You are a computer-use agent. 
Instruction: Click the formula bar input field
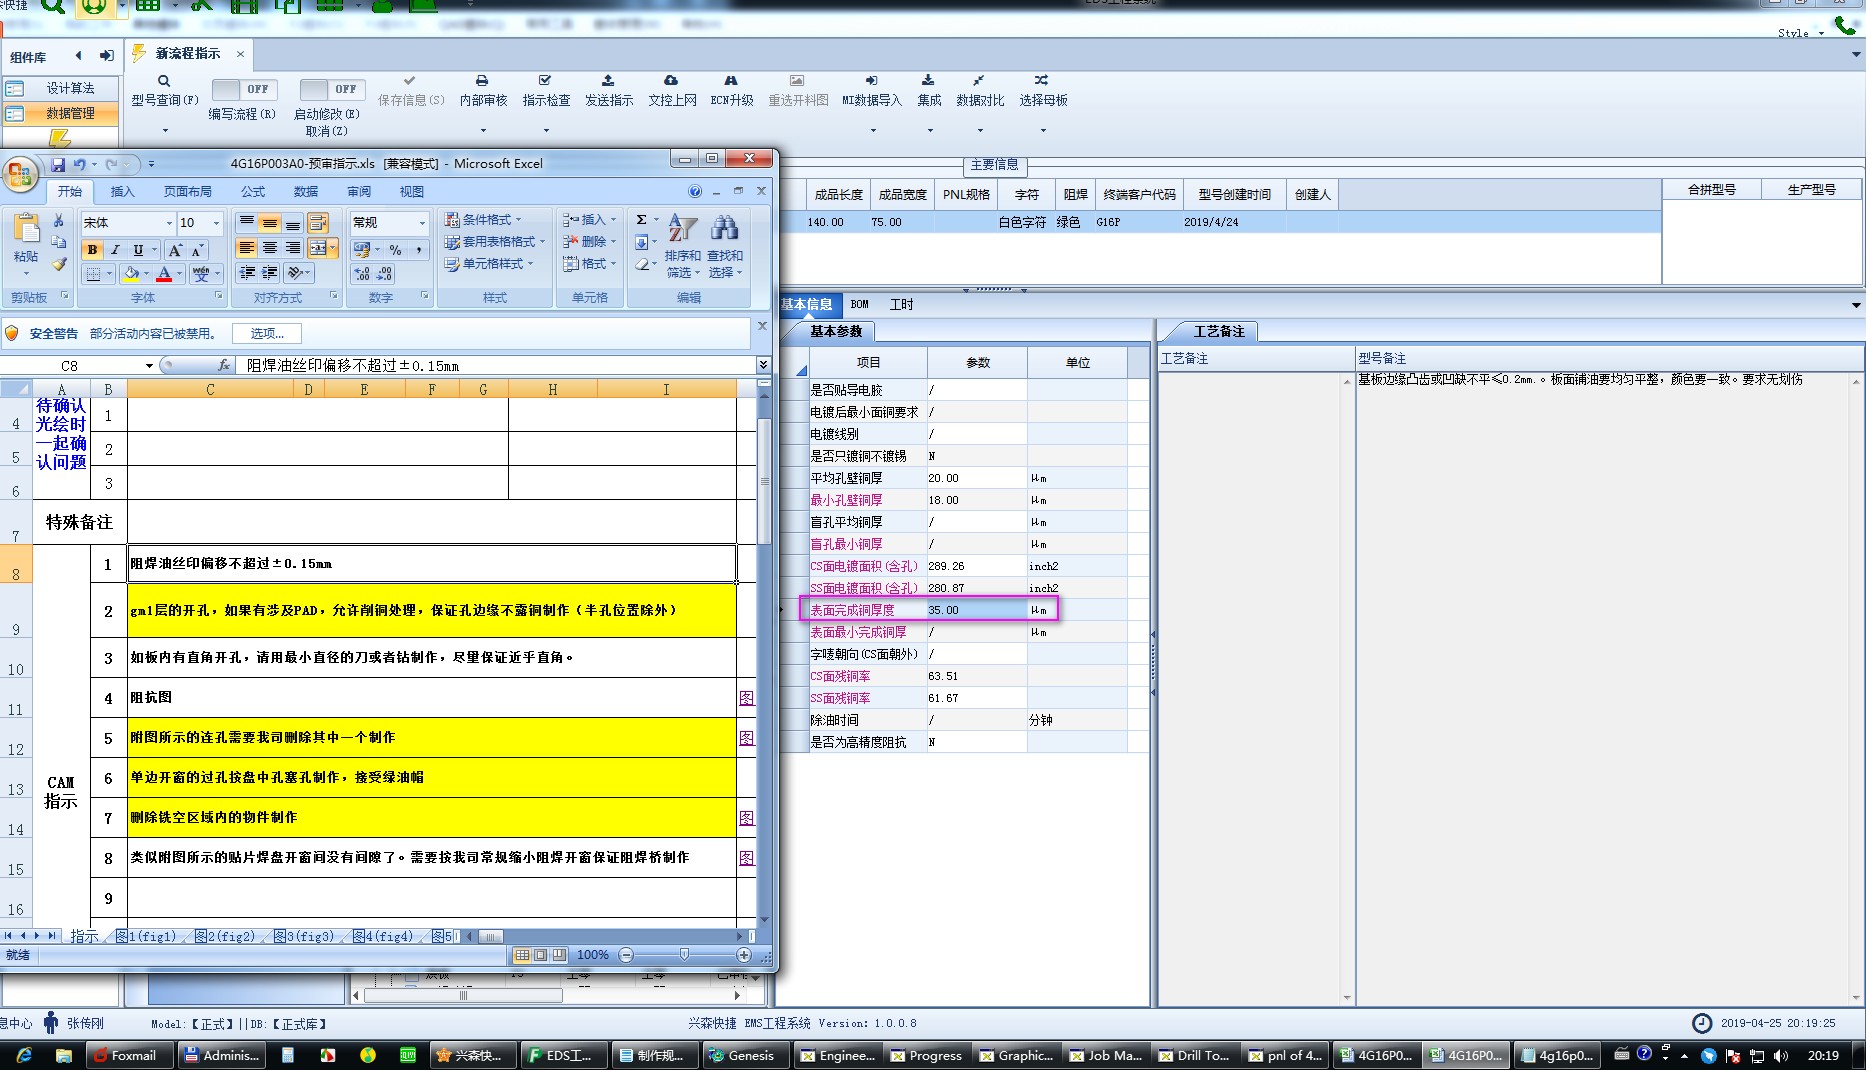pyautogui.click(x=497, y=365)
